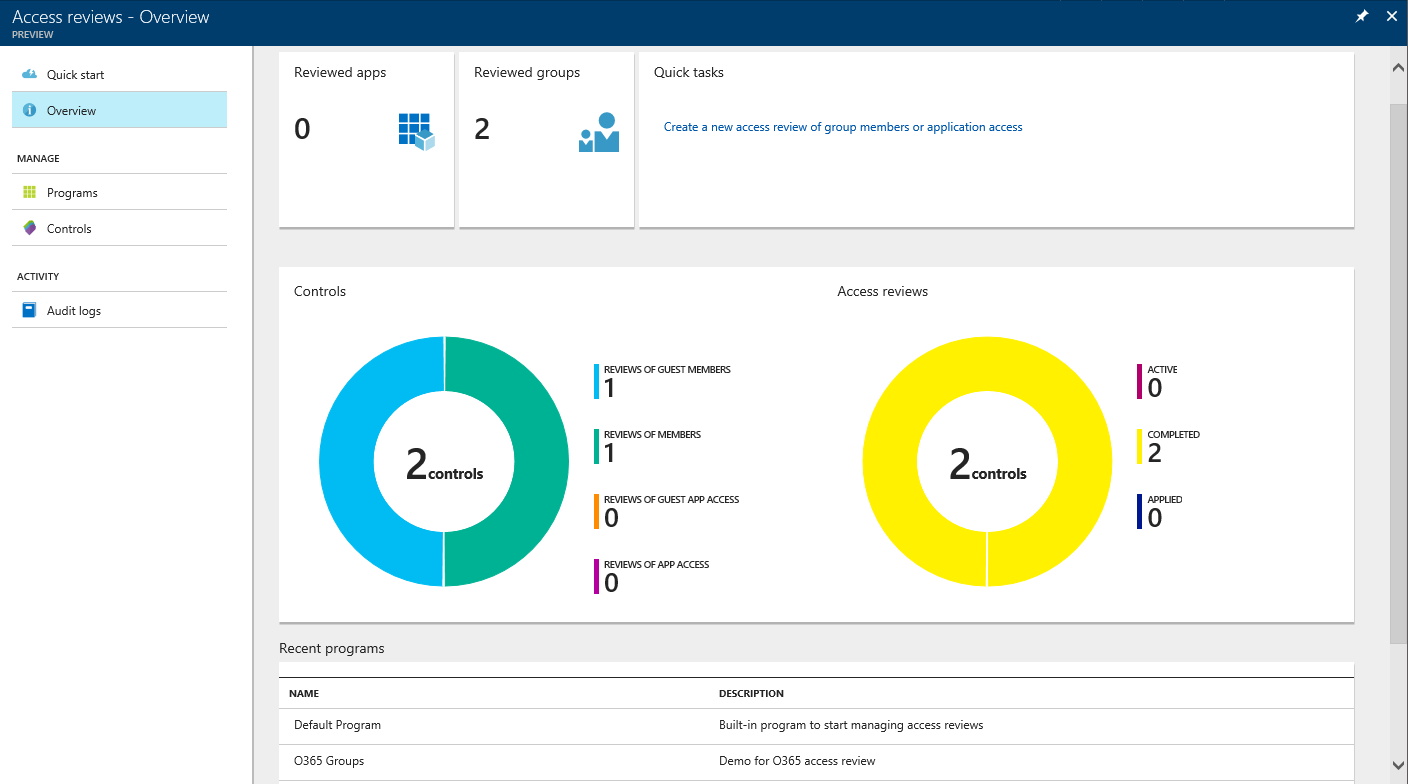Click the NAME column header
Viewport: 1408px width, 784px height.
[303, 693]
